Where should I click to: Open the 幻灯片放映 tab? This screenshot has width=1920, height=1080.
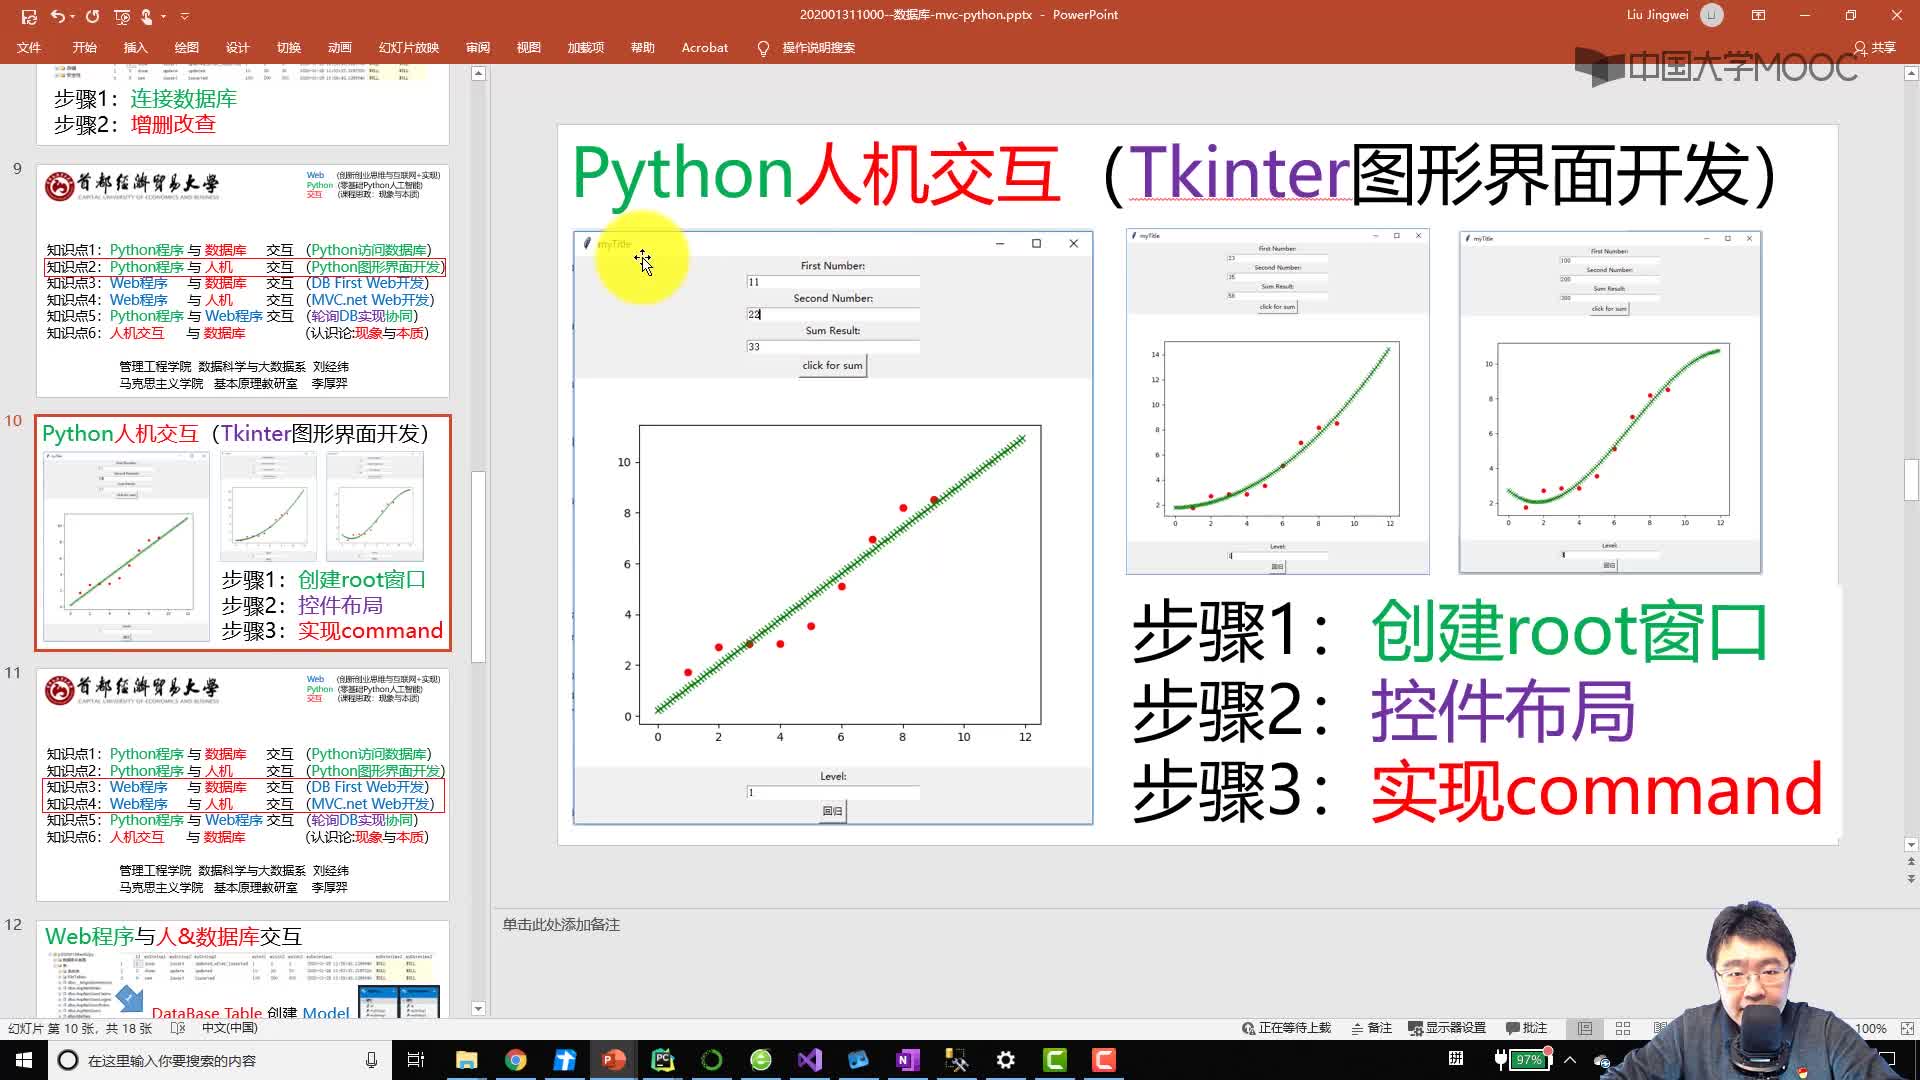[x=408, y=47]
